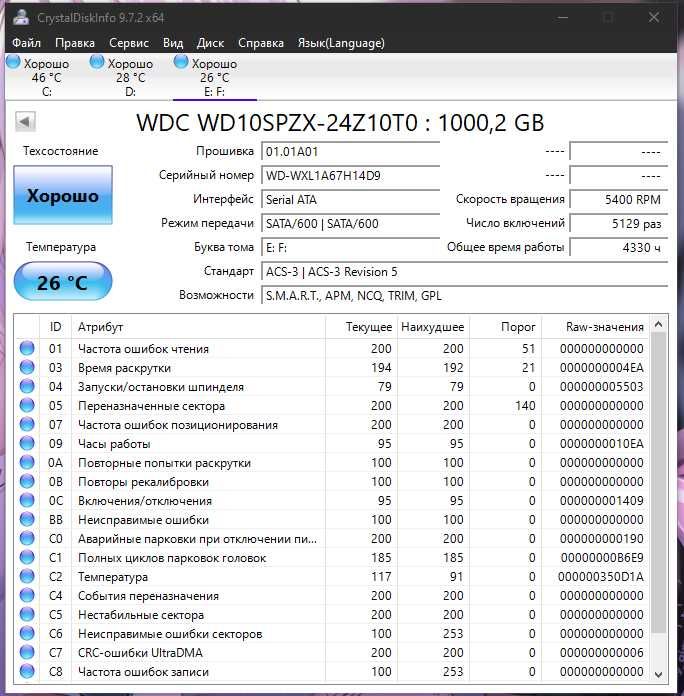The width and height of the screenshot is (684, 696).
Task: Click status icon for CRC-ошибки UltraDMA
Action: 27,652
